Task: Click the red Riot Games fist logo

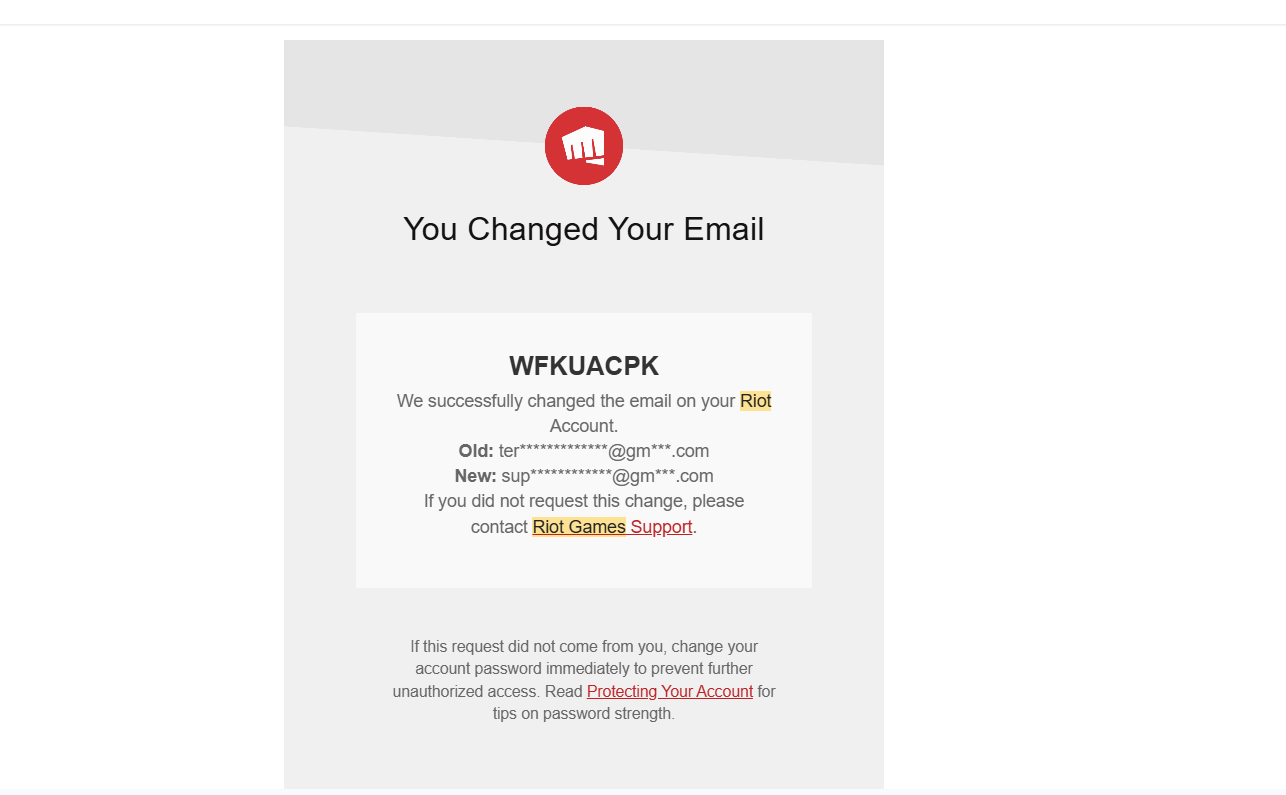Action: coord(584,146)
